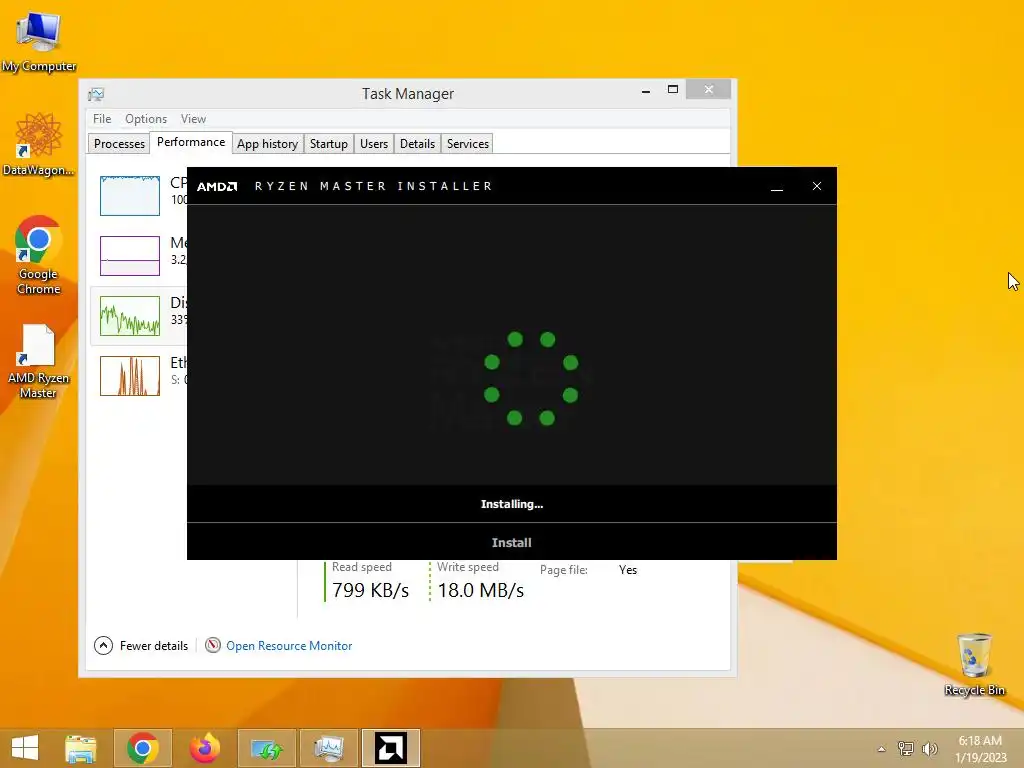The image size is (1024, 768).
Task: Open the File menu in Task Manager
Action: pos(102,119)
